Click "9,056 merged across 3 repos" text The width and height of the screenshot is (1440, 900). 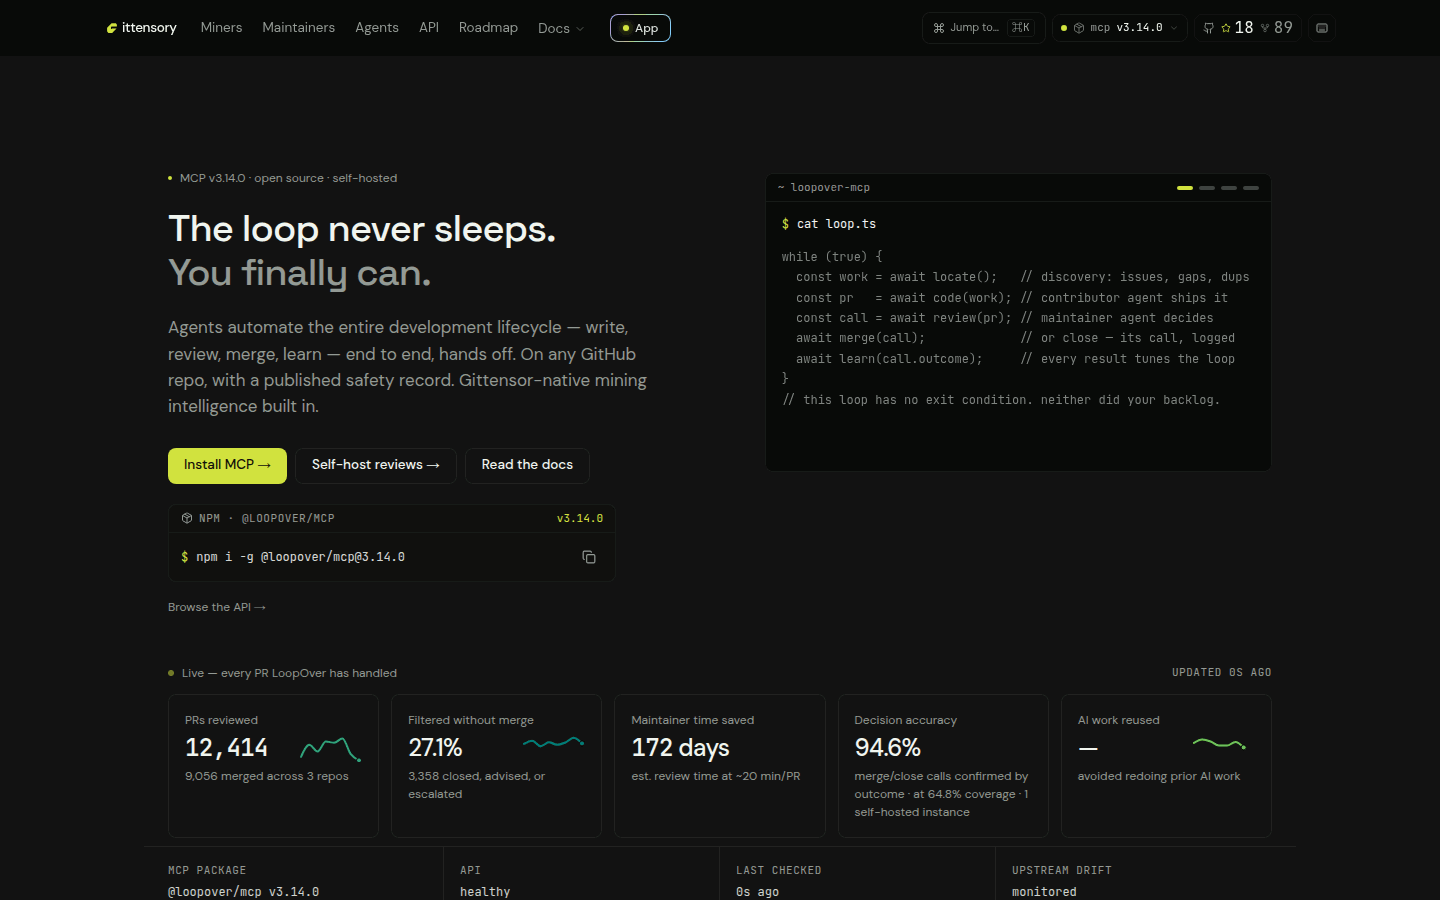tap(267, 776)
